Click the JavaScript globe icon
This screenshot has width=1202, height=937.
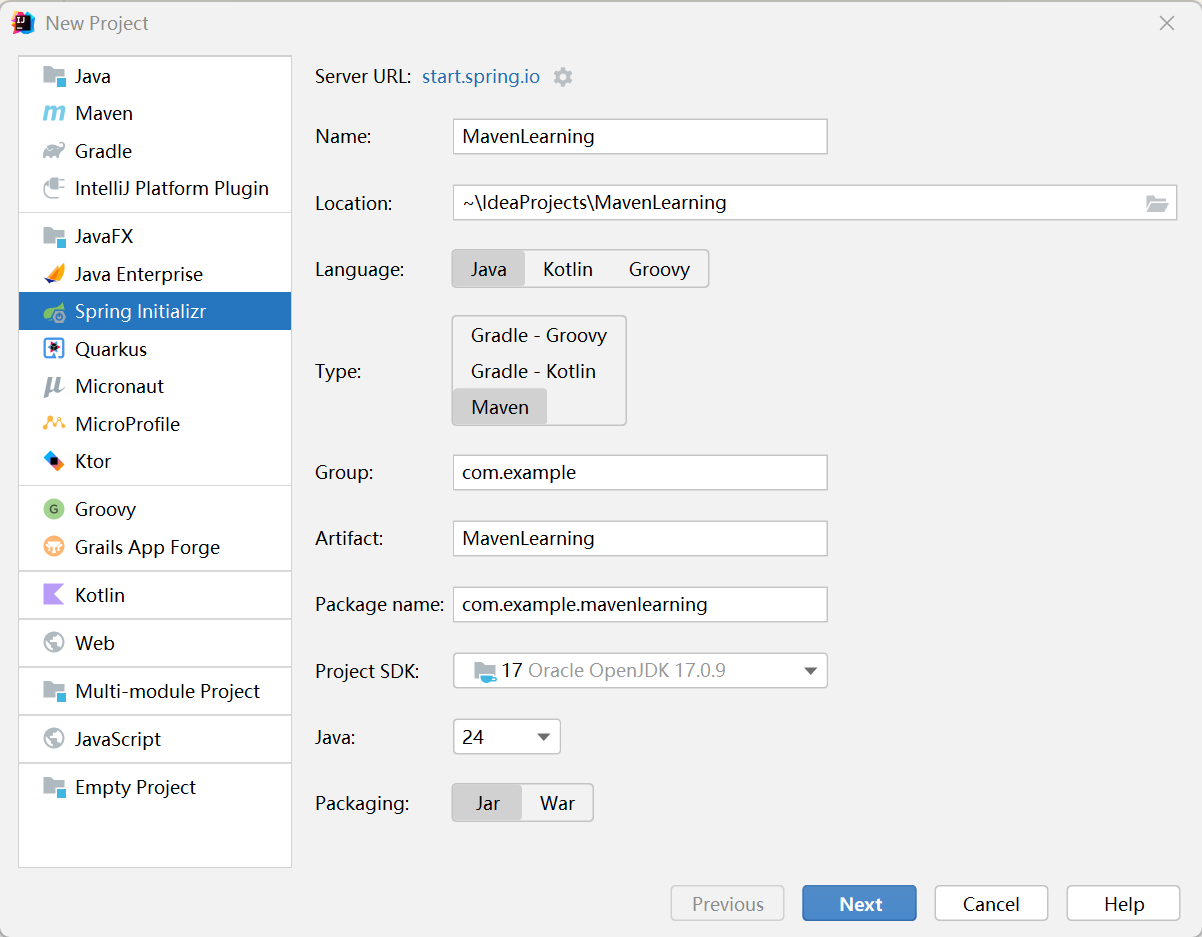[54, 739]
